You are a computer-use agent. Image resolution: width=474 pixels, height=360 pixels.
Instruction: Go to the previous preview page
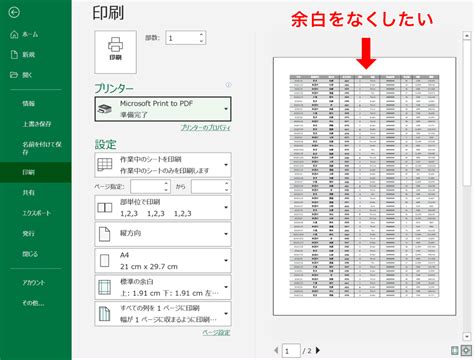coord(276,350)
